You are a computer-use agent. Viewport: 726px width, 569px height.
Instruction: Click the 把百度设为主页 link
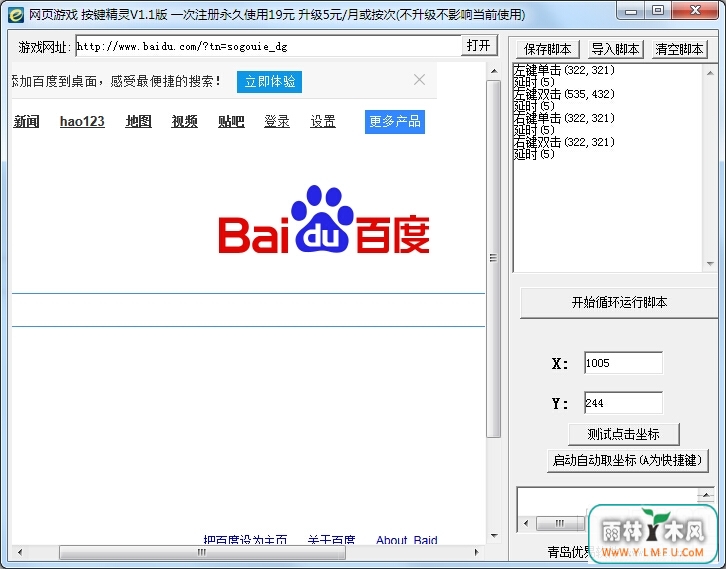point(245,540)
